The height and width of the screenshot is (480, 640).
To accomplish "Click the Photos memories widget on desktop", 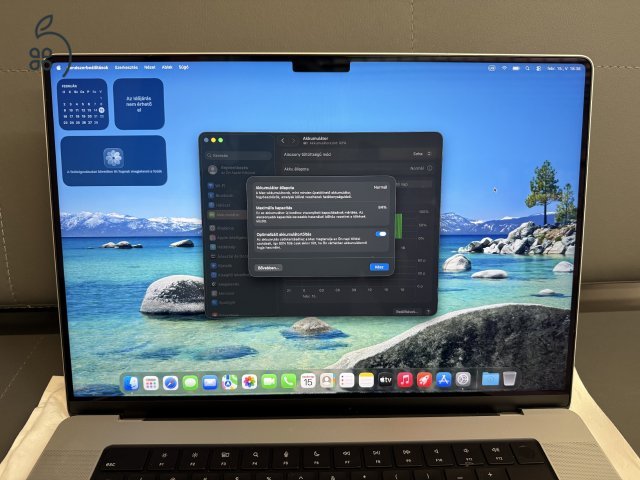I will pos(114,161).
